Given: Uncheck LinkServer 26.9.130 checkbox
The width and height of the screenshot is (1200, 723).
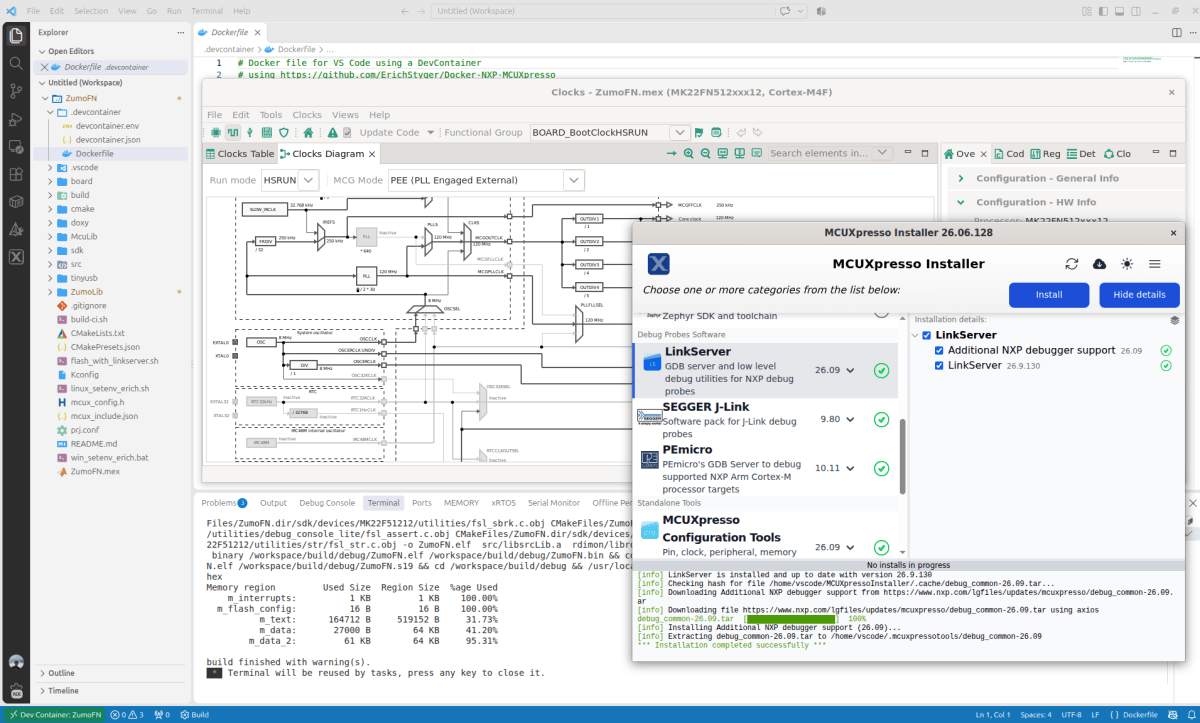Looking at the screenshot, I should point(939,366).
